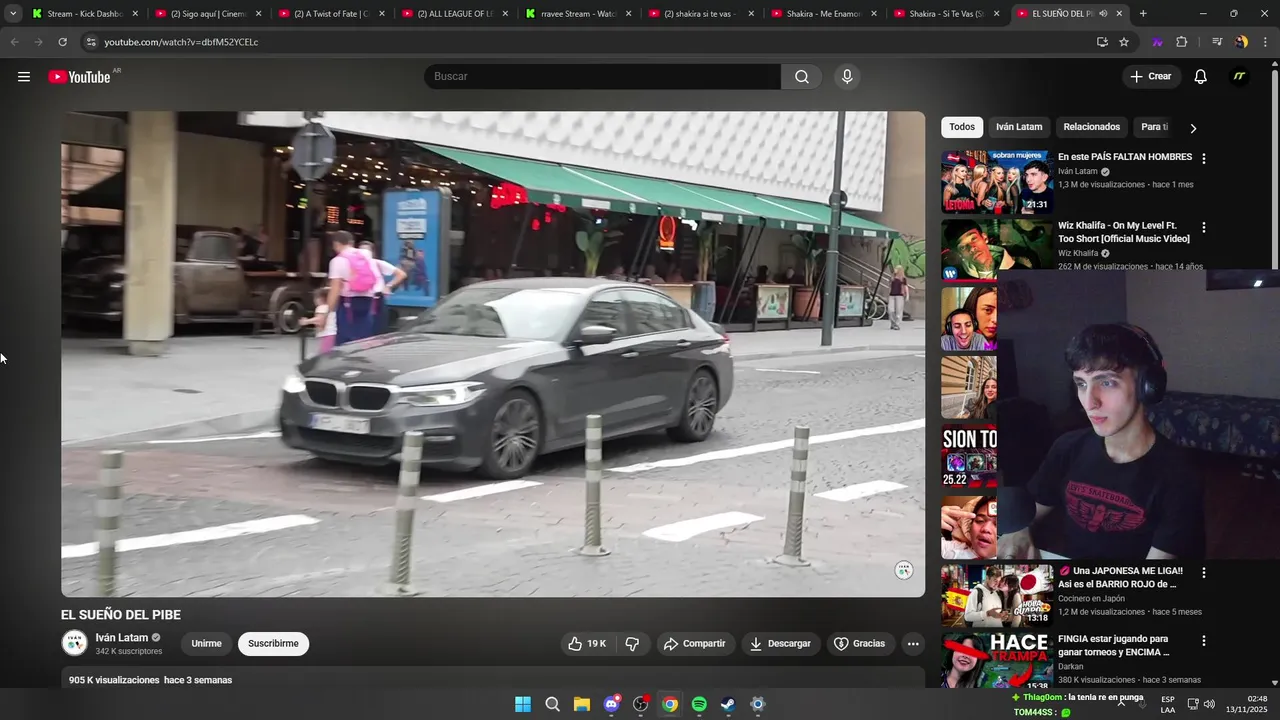Image resolution: width=1280 pixels, height=720 pixels.
Task: Like the video with 19 K thumbs-up
Action: pyautogui.click(x=586, y=644)
